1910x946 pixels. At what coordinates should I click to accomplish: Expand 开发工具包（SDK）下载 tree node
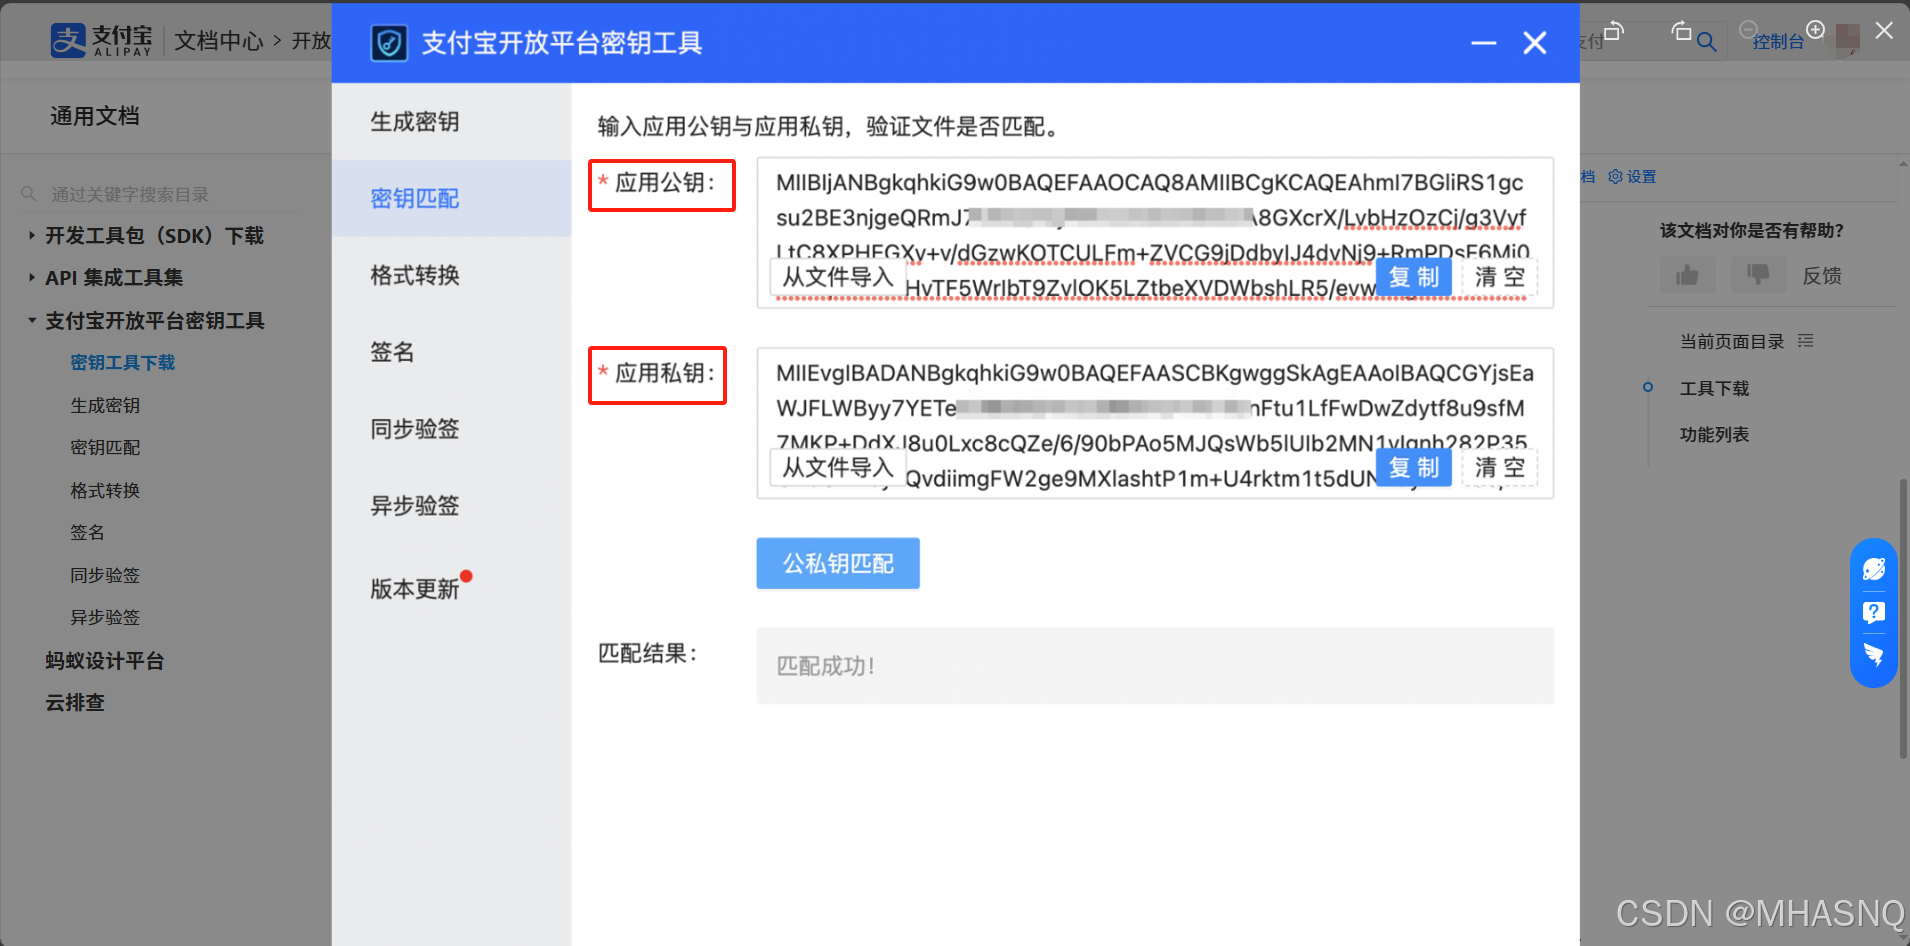(x=32, y=236)
